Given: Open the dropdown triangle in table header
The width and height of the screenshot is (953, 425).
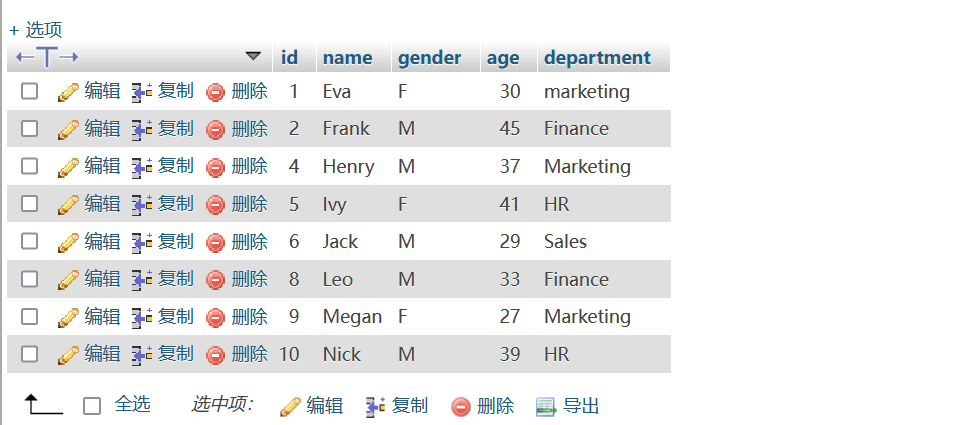Looking at the screenshot, I should click(x=253, y=57).
